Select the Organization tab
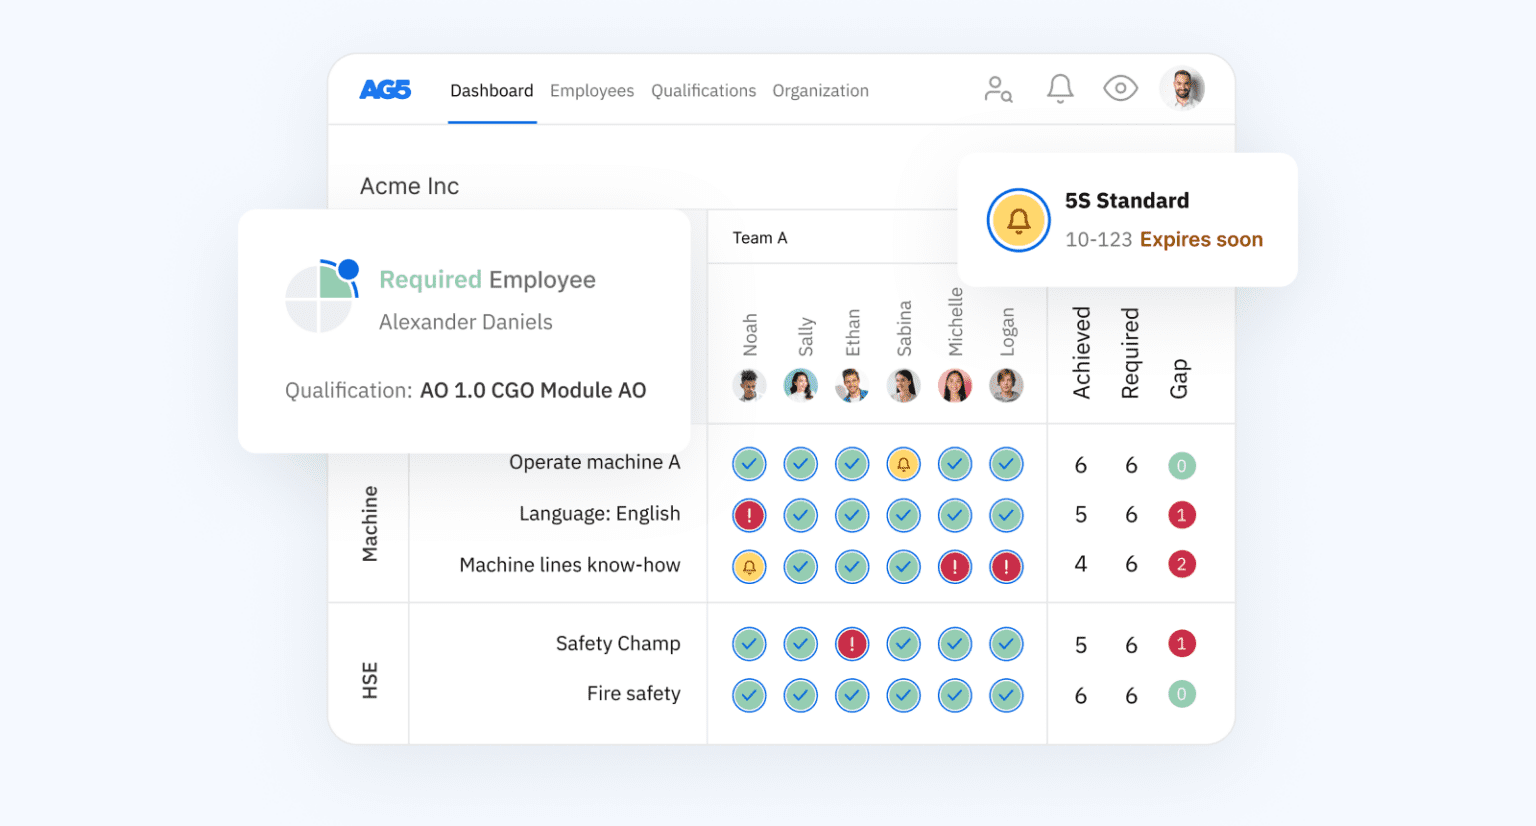The height and width of the screenshot is (826, 1536). tap(820, 91)
